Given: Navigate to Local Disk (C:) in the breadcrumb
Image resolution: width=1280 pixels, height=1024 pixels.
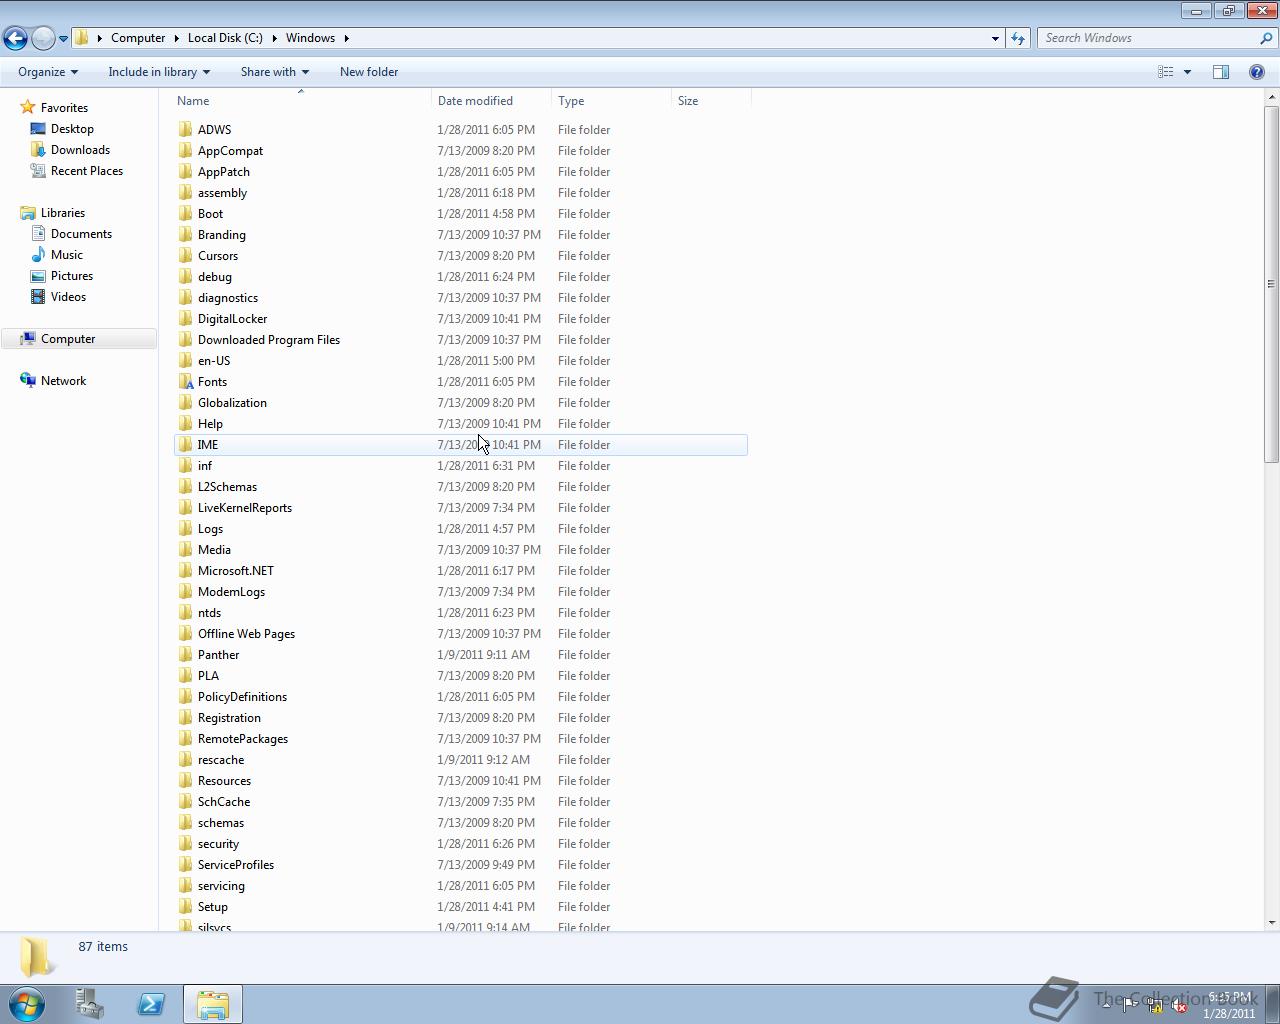Looking at the screenshot, I should point(225,38).
